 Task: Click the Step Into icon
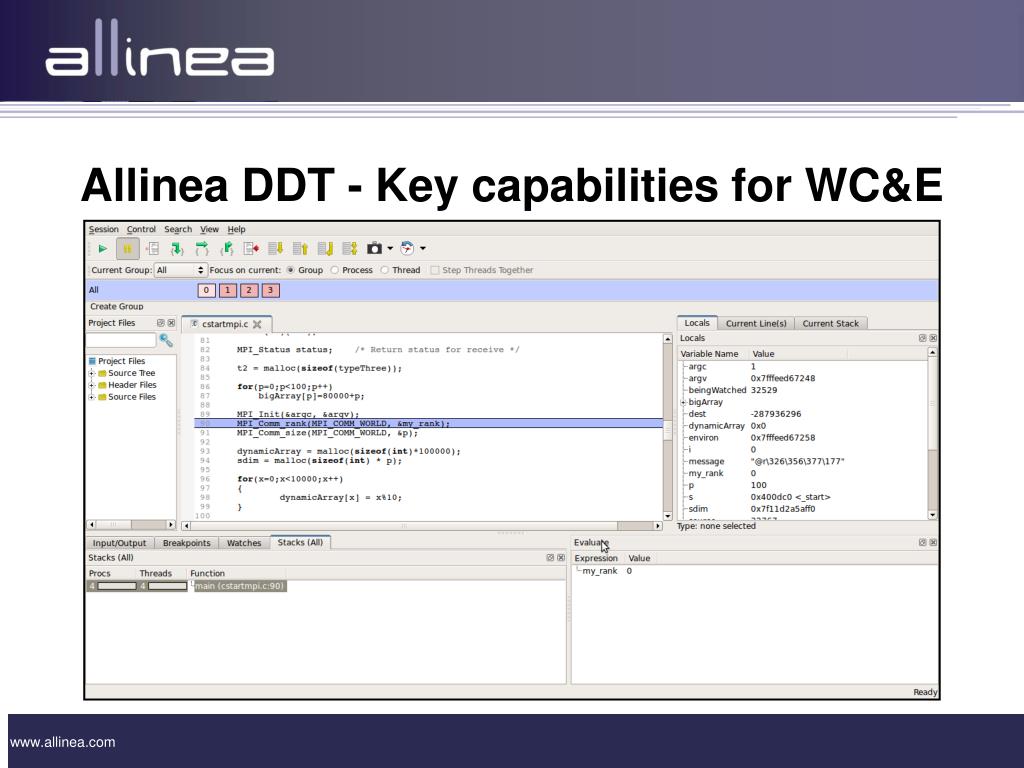click(x=177, y=249)
